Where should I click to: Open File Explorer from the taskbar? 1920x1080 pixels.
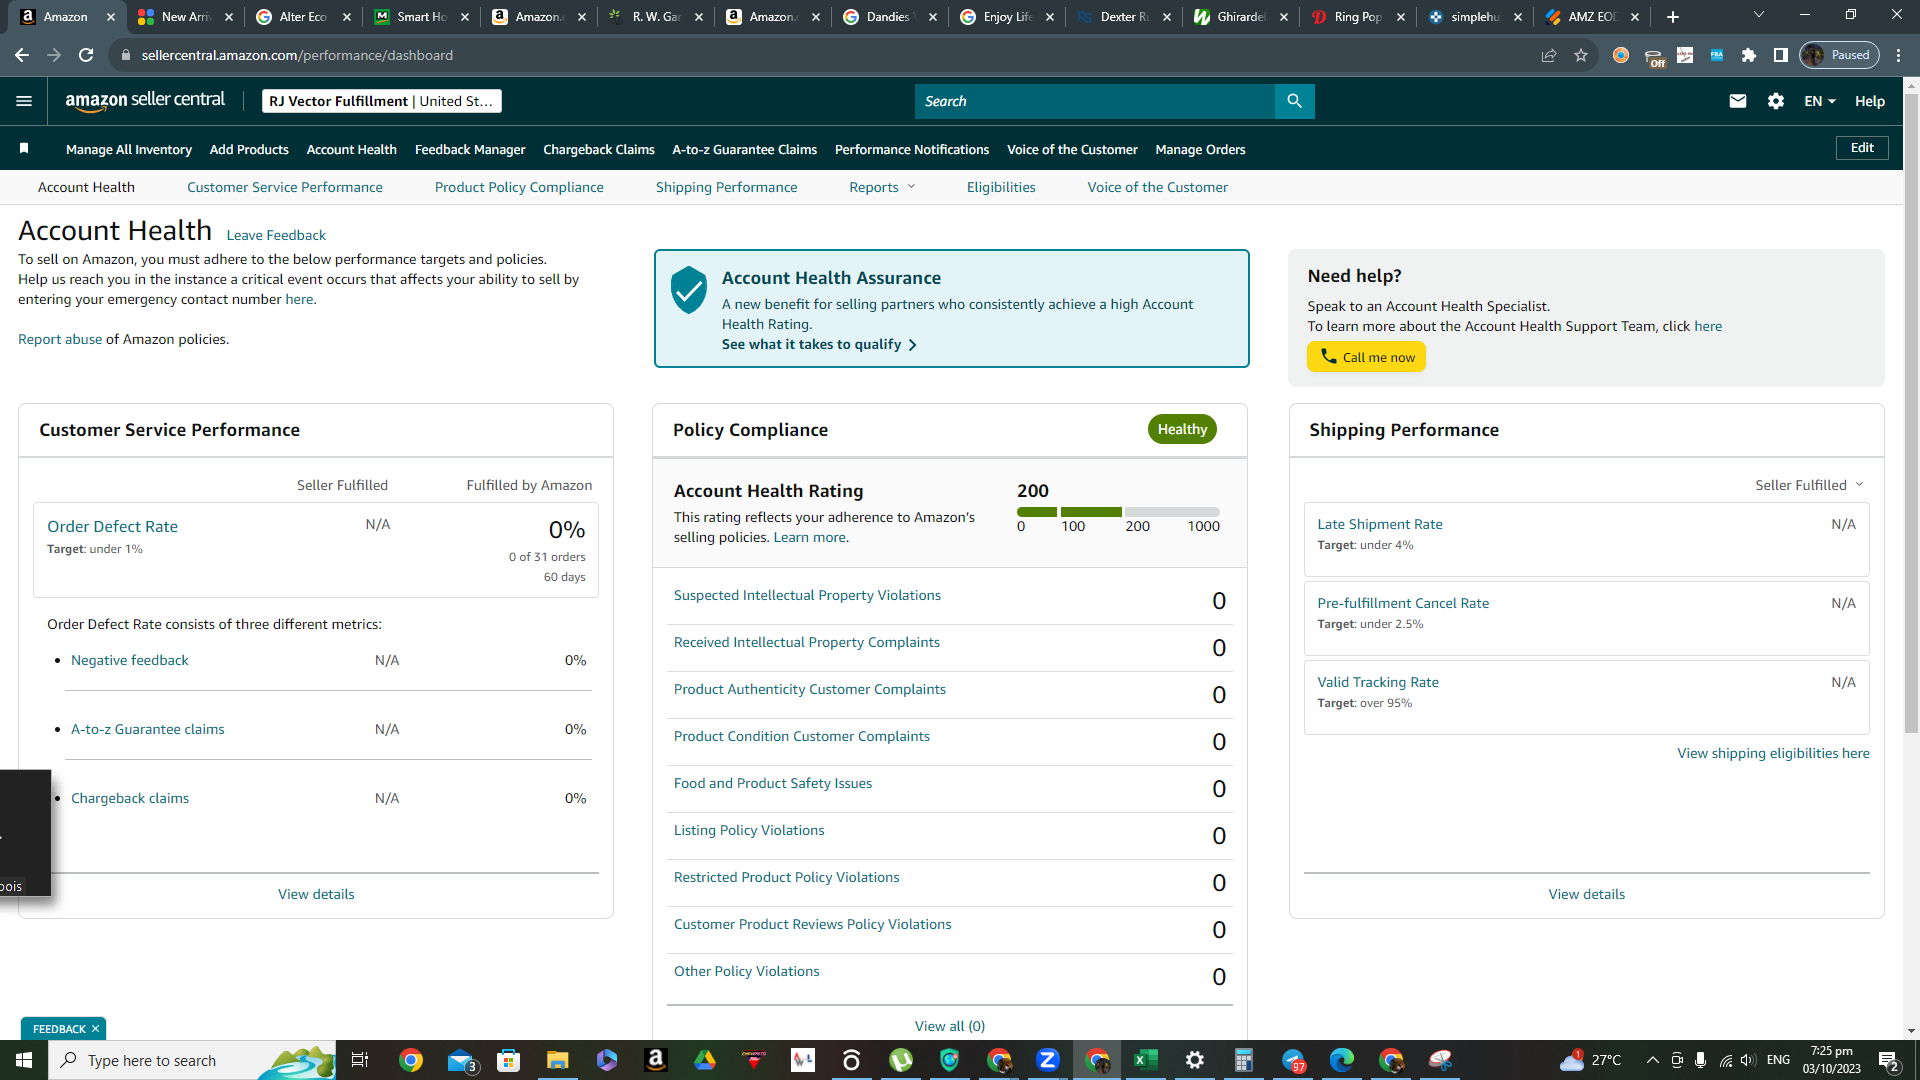558,1060
